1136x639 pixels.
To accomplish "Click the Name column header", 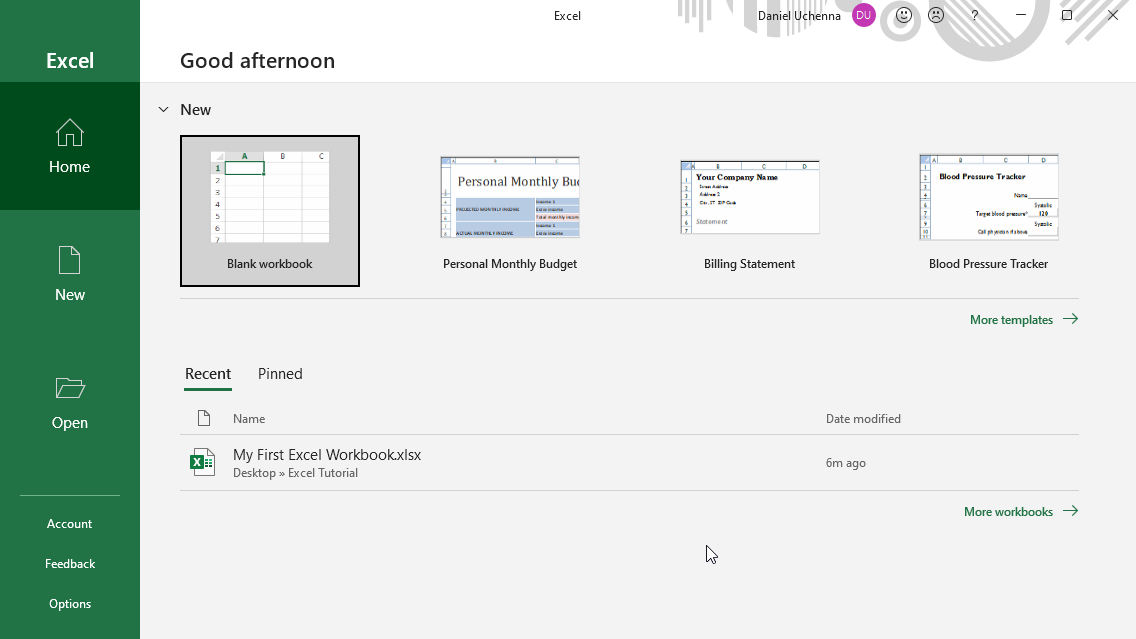I will (249, 419).
